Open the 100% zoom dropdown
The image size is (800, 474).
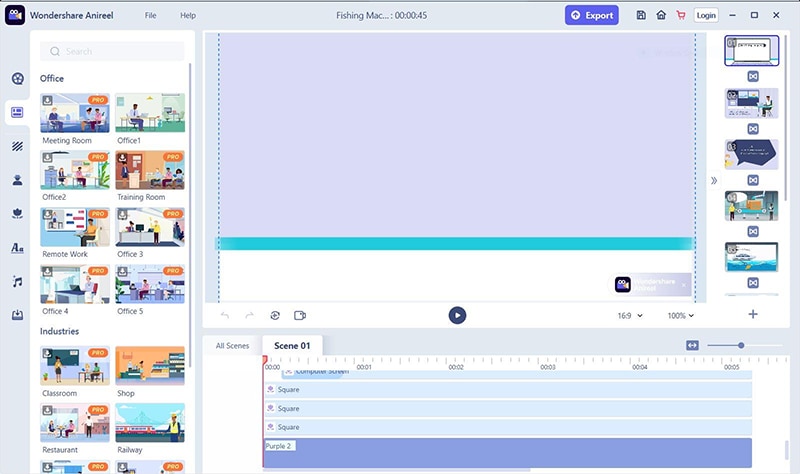pos(681,316)
